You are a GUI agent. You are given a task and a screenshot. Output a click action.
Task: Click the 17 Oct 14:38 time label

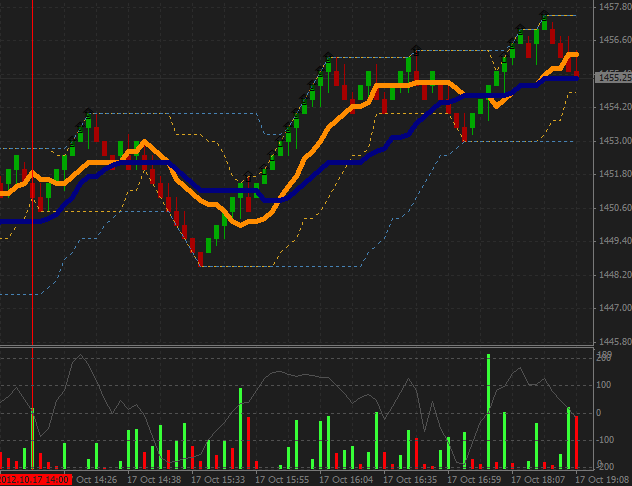(x=154, y=480)
